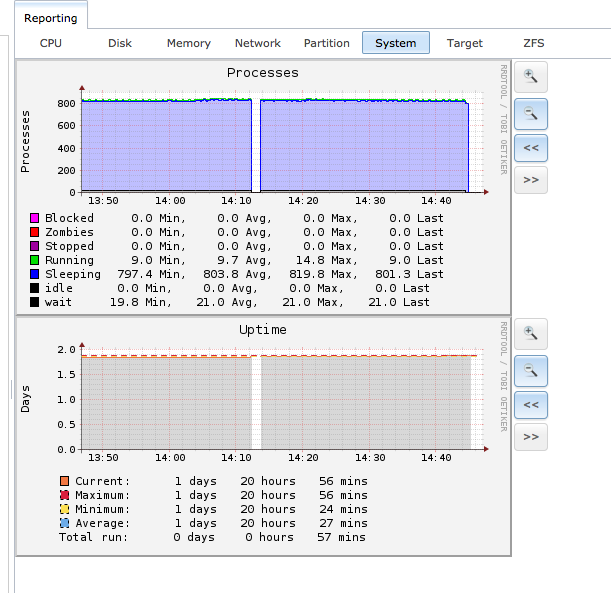The width and height of the screenshot is (611, 593).
Task: Click the Sleeping '797.4 Min' value
Action: point(151,274)
